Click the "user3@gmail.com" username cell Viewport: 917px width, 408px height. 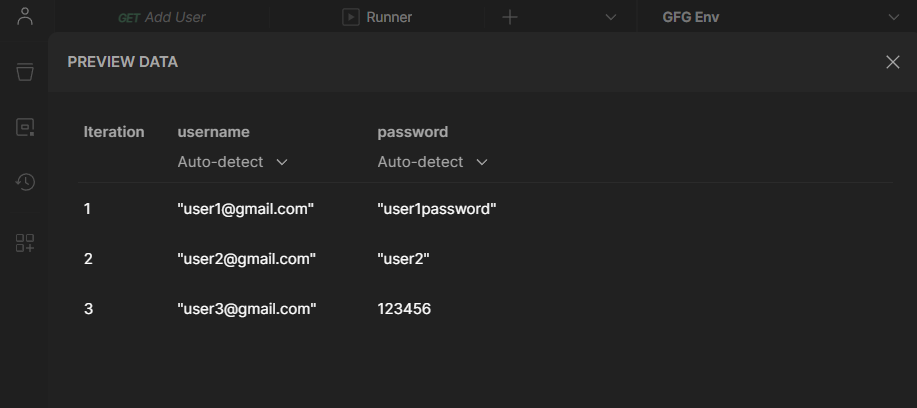246,309
